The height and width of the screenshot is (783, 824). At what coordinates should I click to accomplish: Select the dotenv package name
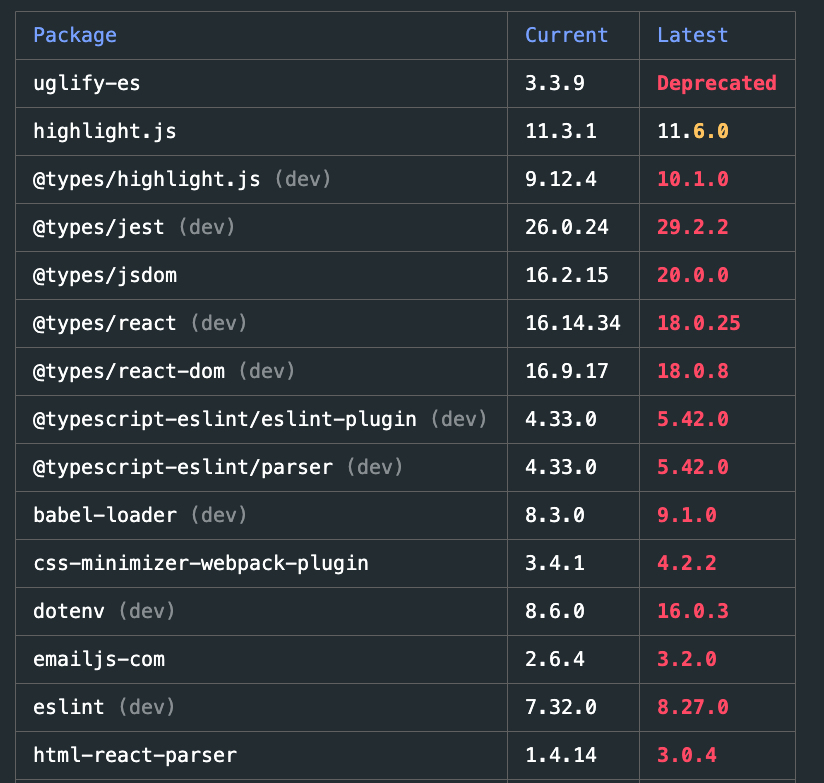(x=69, y=611)
